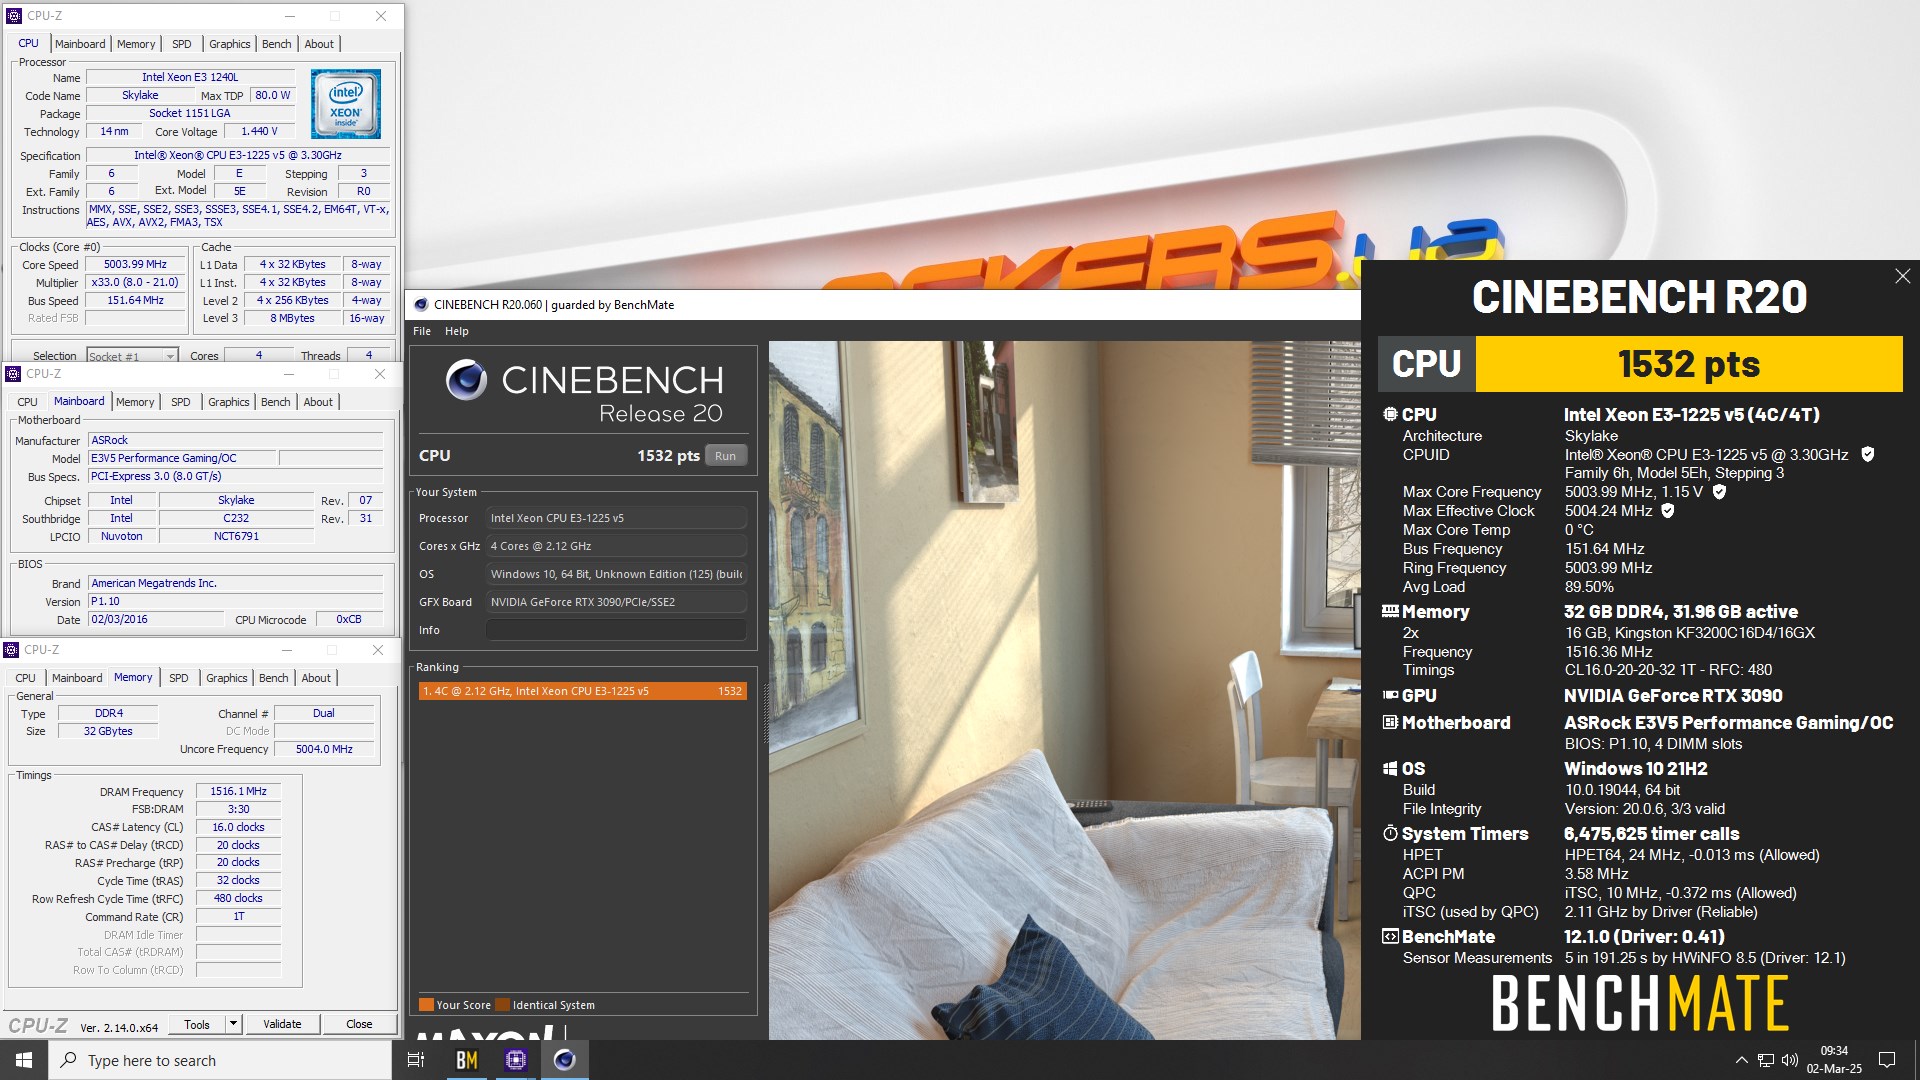Click the Your Score orange legend swatch
This screenshot has width=1920, height=1080.
[426, 1005]
